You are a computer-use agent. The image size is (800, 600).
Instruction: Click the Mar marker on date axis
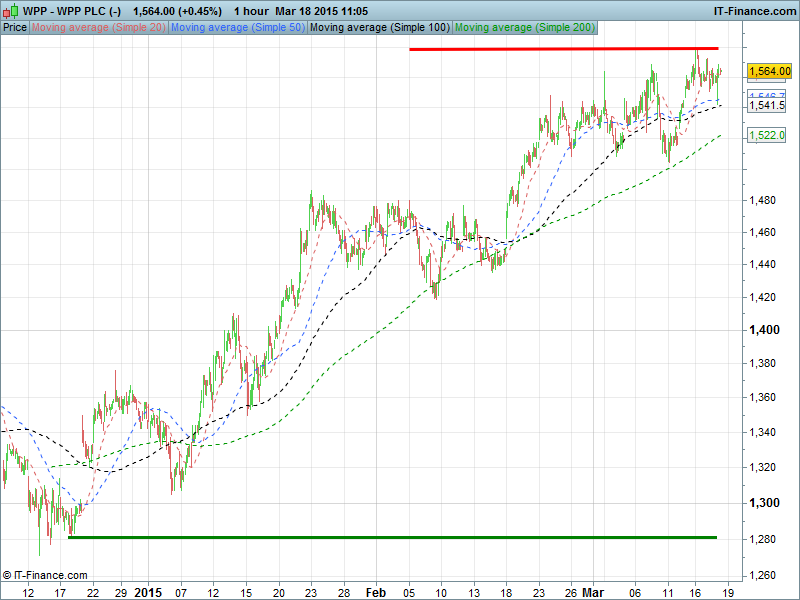coord(594,591)
